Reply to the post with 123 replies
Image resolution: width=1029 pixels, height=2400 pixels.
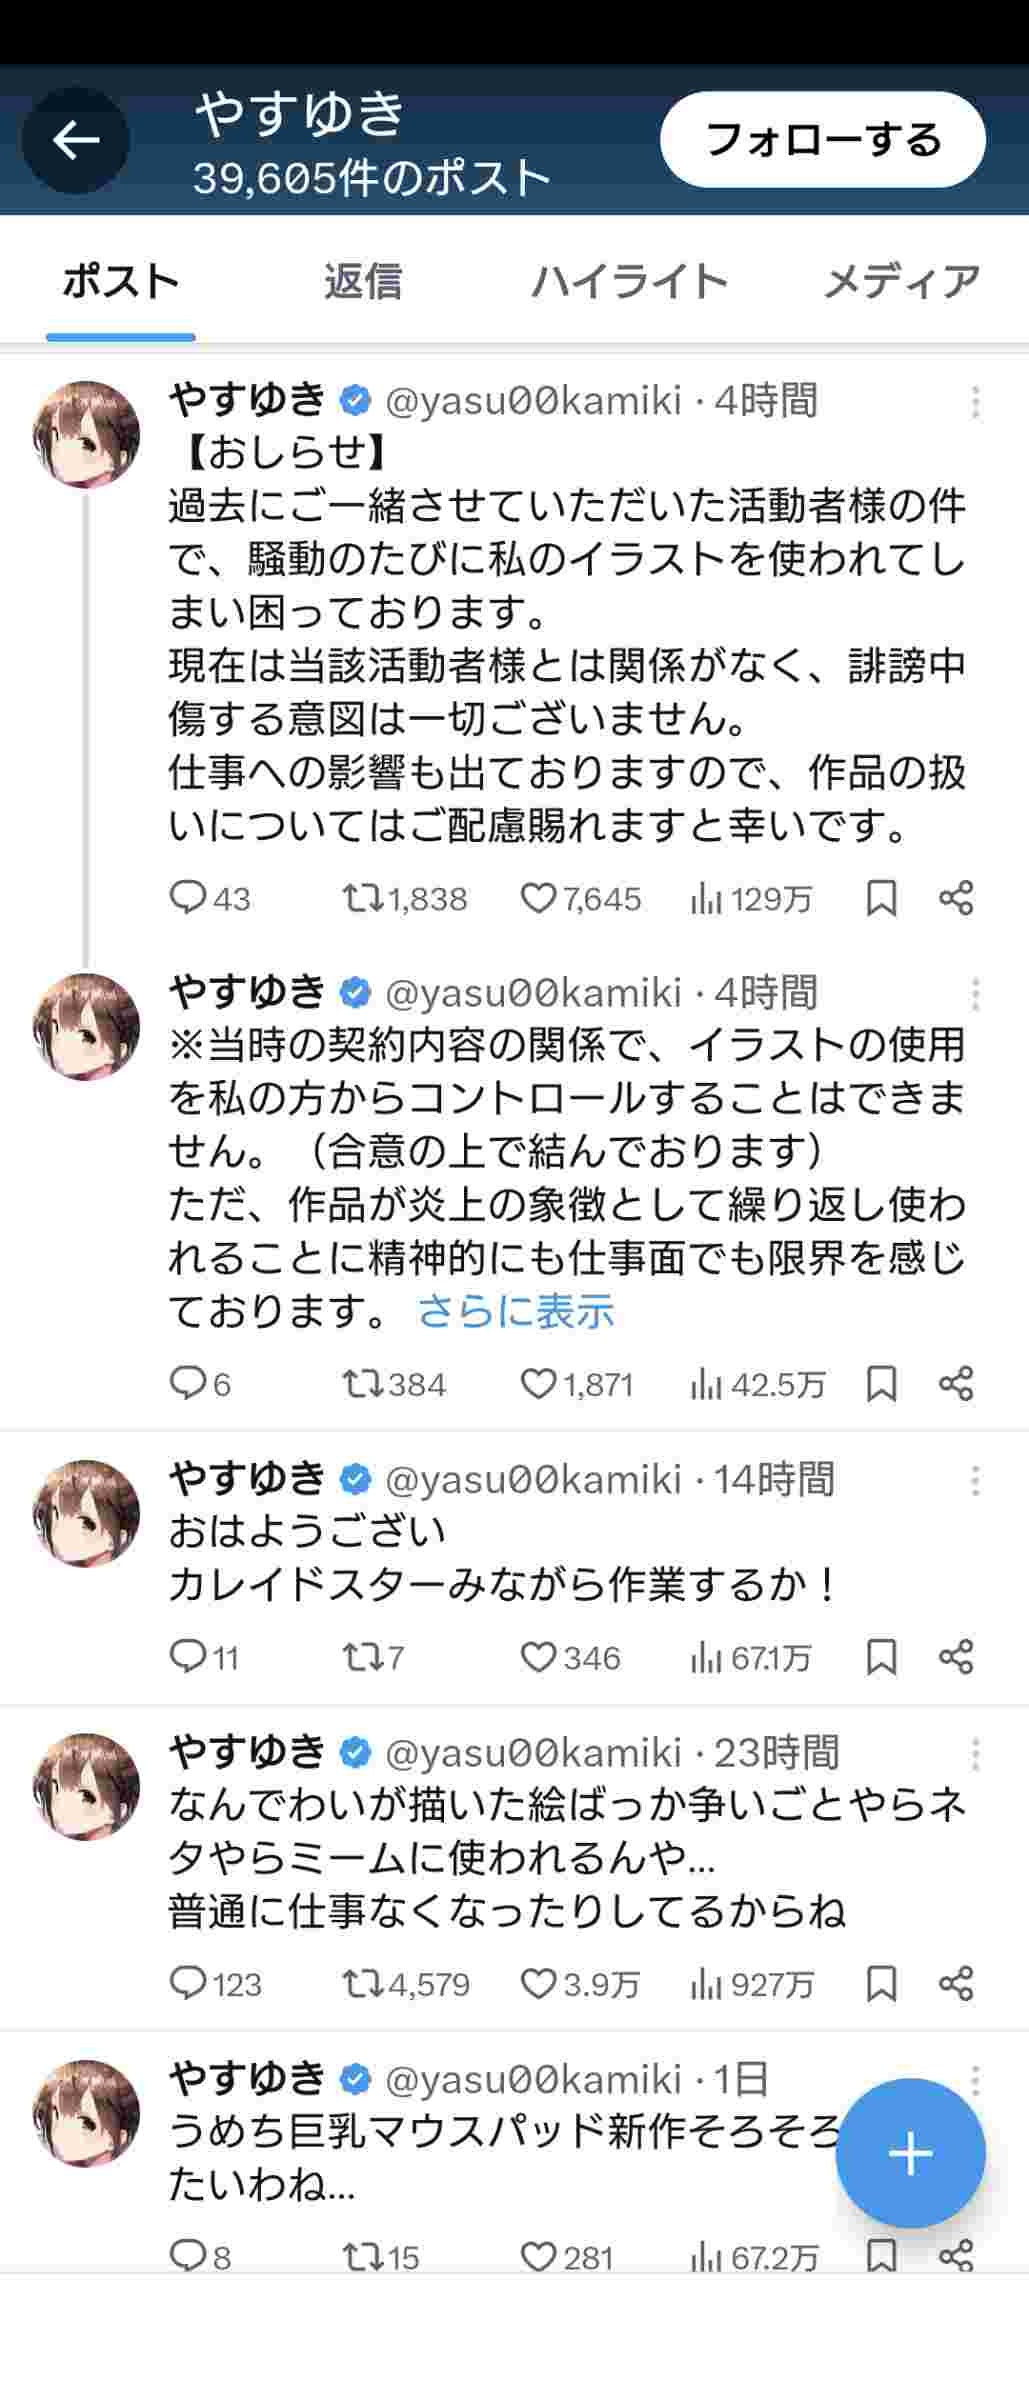click(188, 1983)
